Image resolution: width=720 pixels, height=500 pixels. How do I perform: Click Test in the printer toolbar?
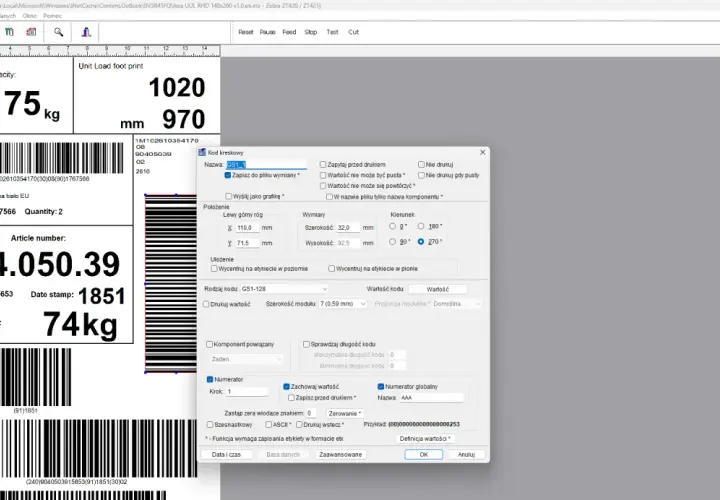332,32
